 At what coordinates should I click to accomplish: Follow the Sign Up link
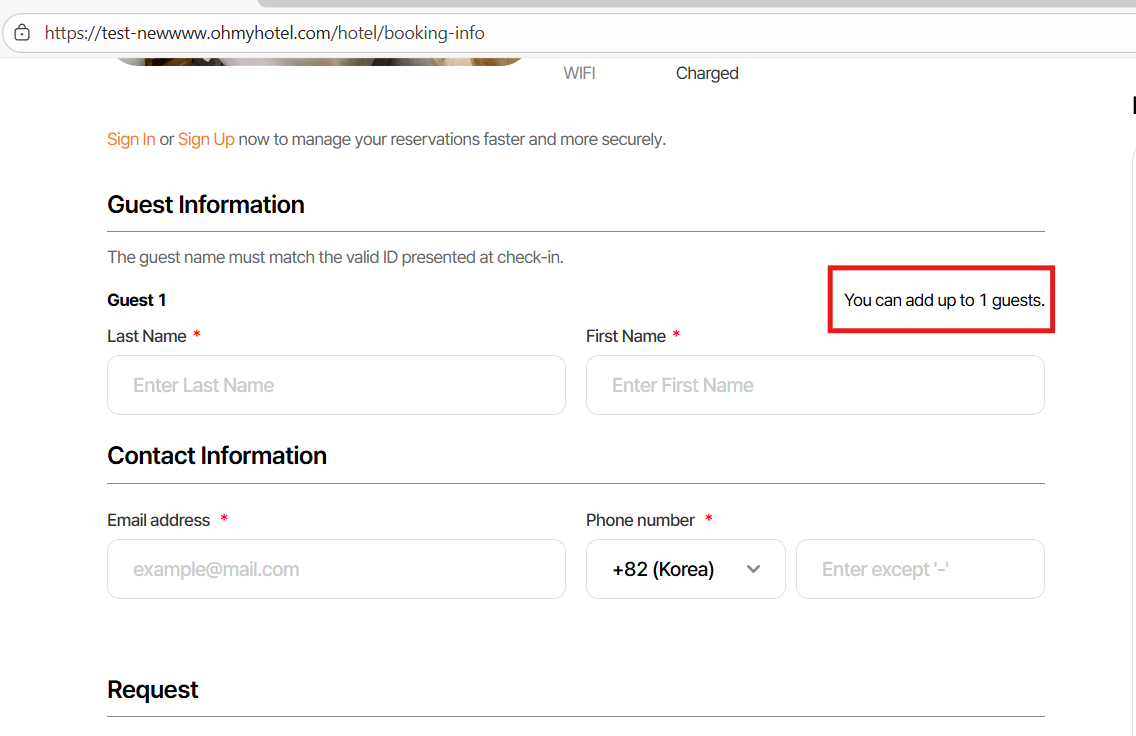(x=206, y=139)
